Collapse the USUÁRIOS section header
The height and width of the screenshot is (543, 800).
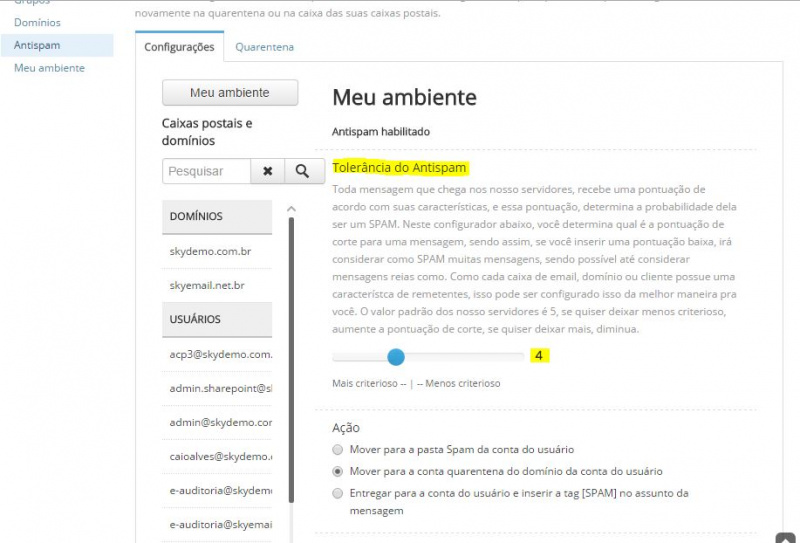[217, 319]
